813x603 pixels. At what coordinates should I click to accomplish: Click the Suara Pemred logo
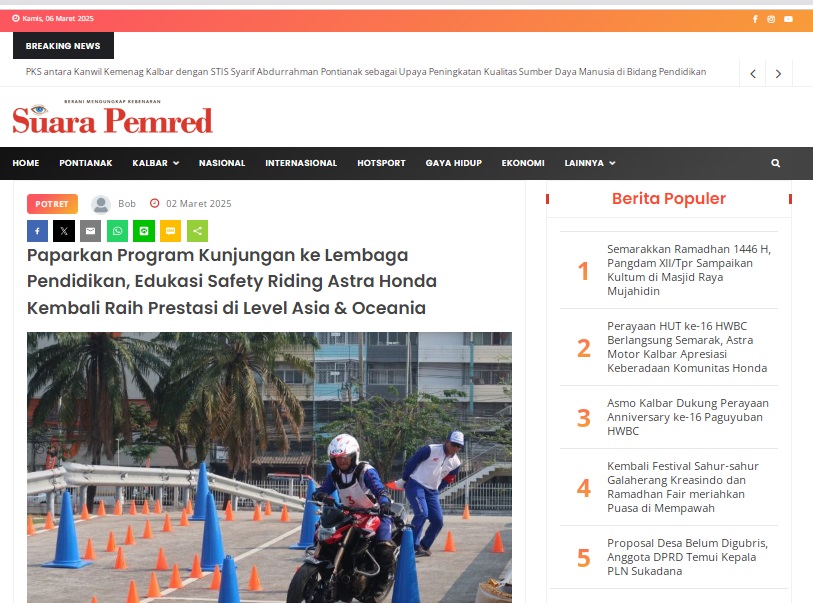point(113,117)
